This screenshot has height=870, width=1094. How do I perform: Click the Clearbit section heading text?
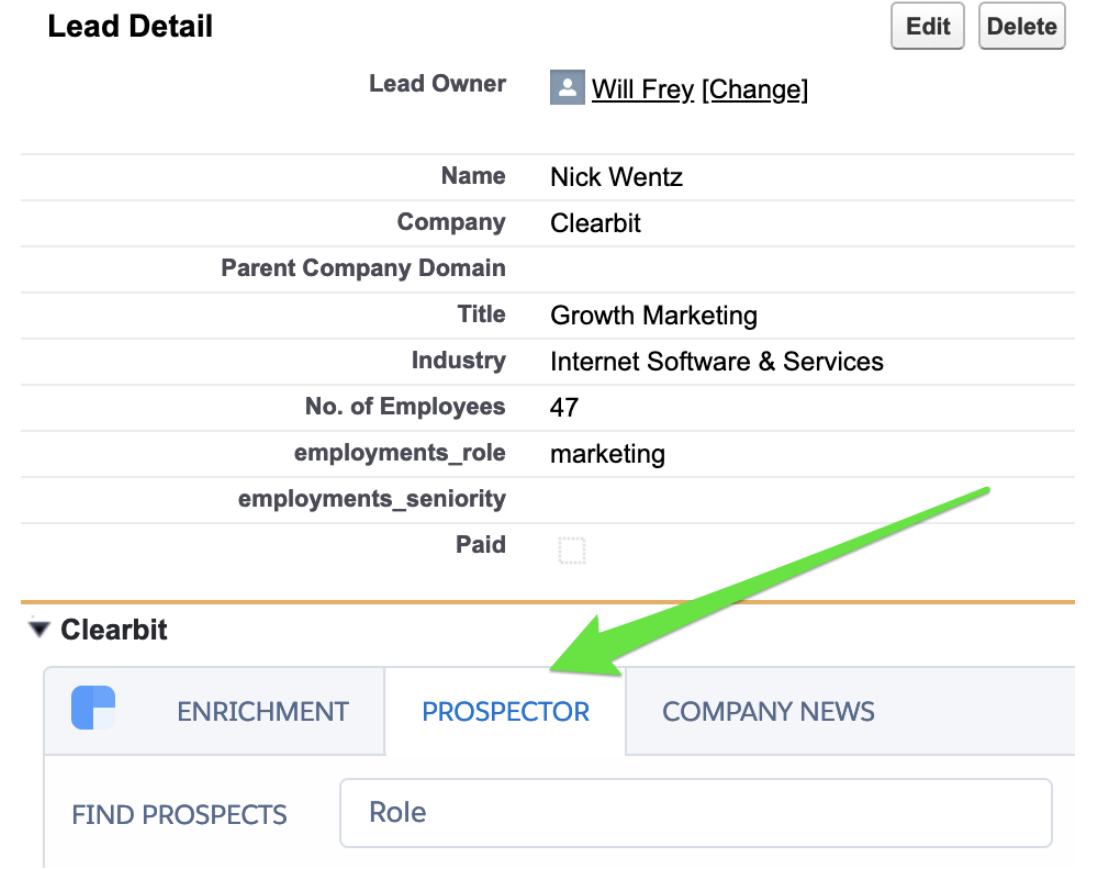(x=114, y=629)
